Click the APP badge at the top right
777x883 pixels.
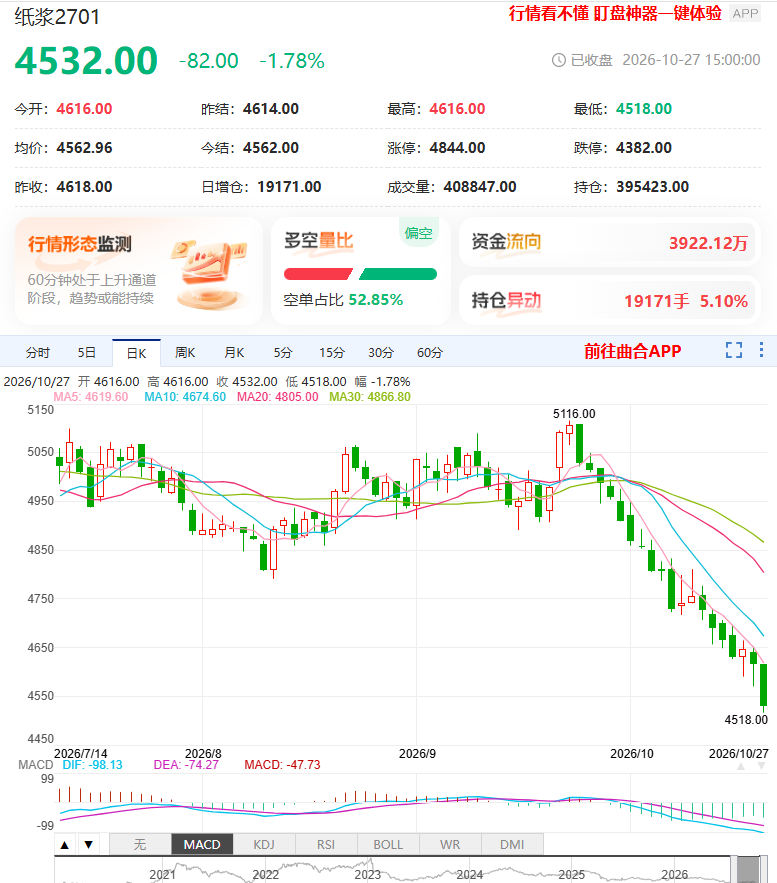(x=745, y=14)
